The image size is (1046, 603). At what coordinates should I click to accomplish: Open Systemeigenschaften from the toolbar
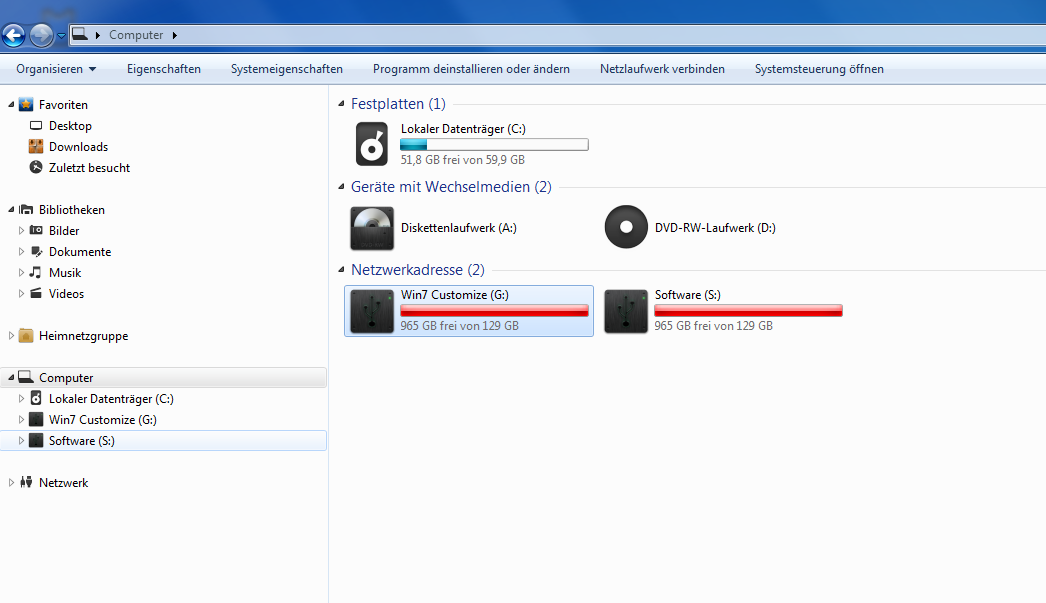tap(287, 69)
